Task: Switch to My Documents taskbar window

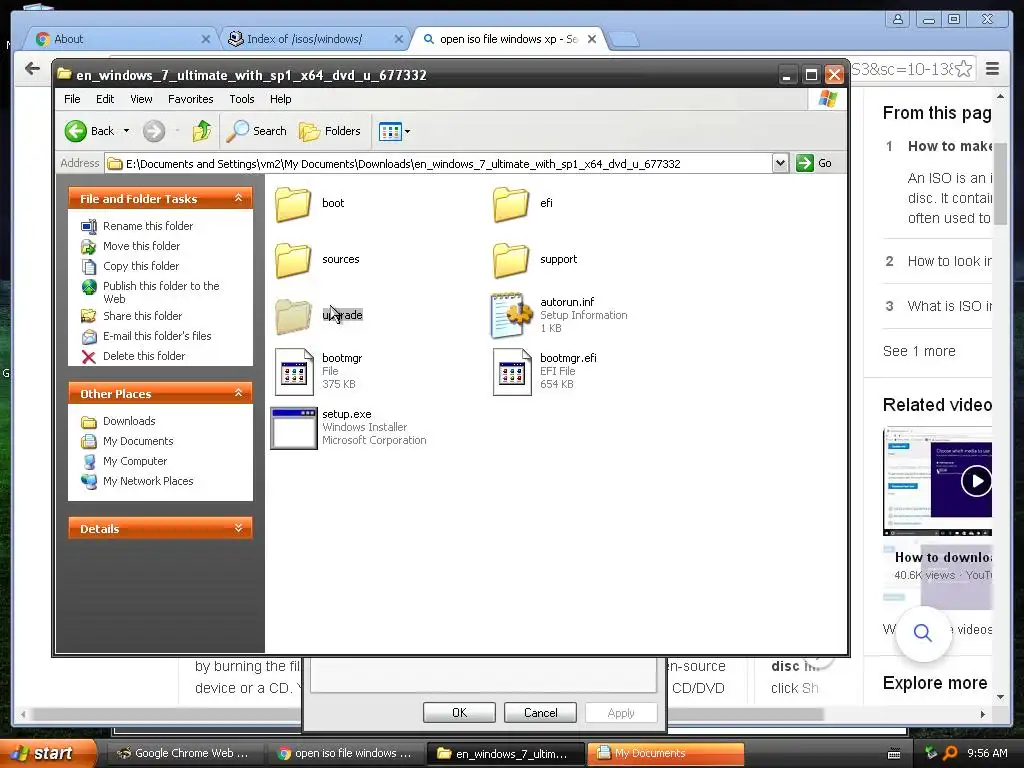Action: pos(665,753)
